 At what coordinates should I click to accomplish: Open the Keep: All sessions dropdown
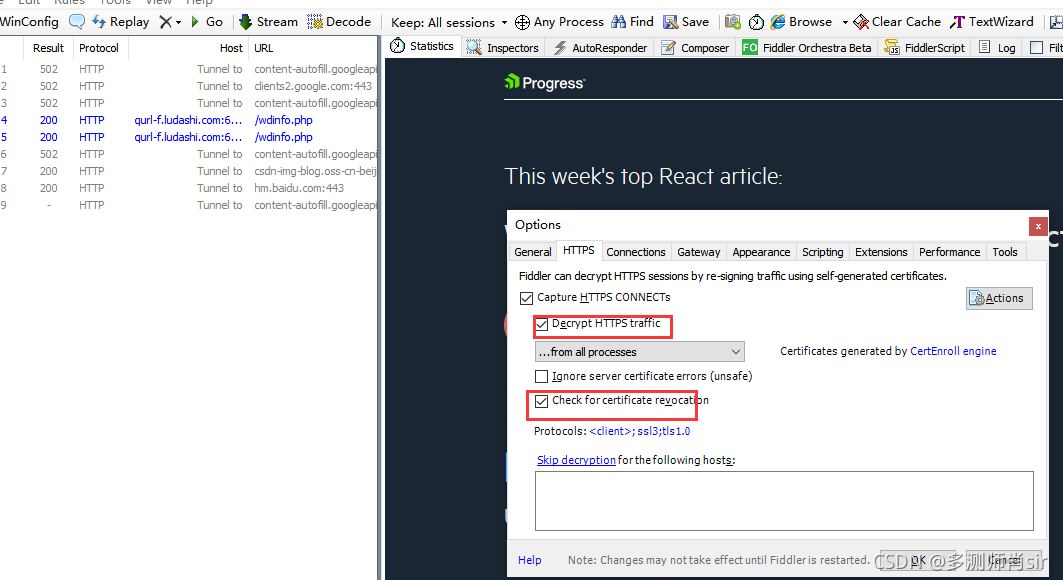[449, 22]
